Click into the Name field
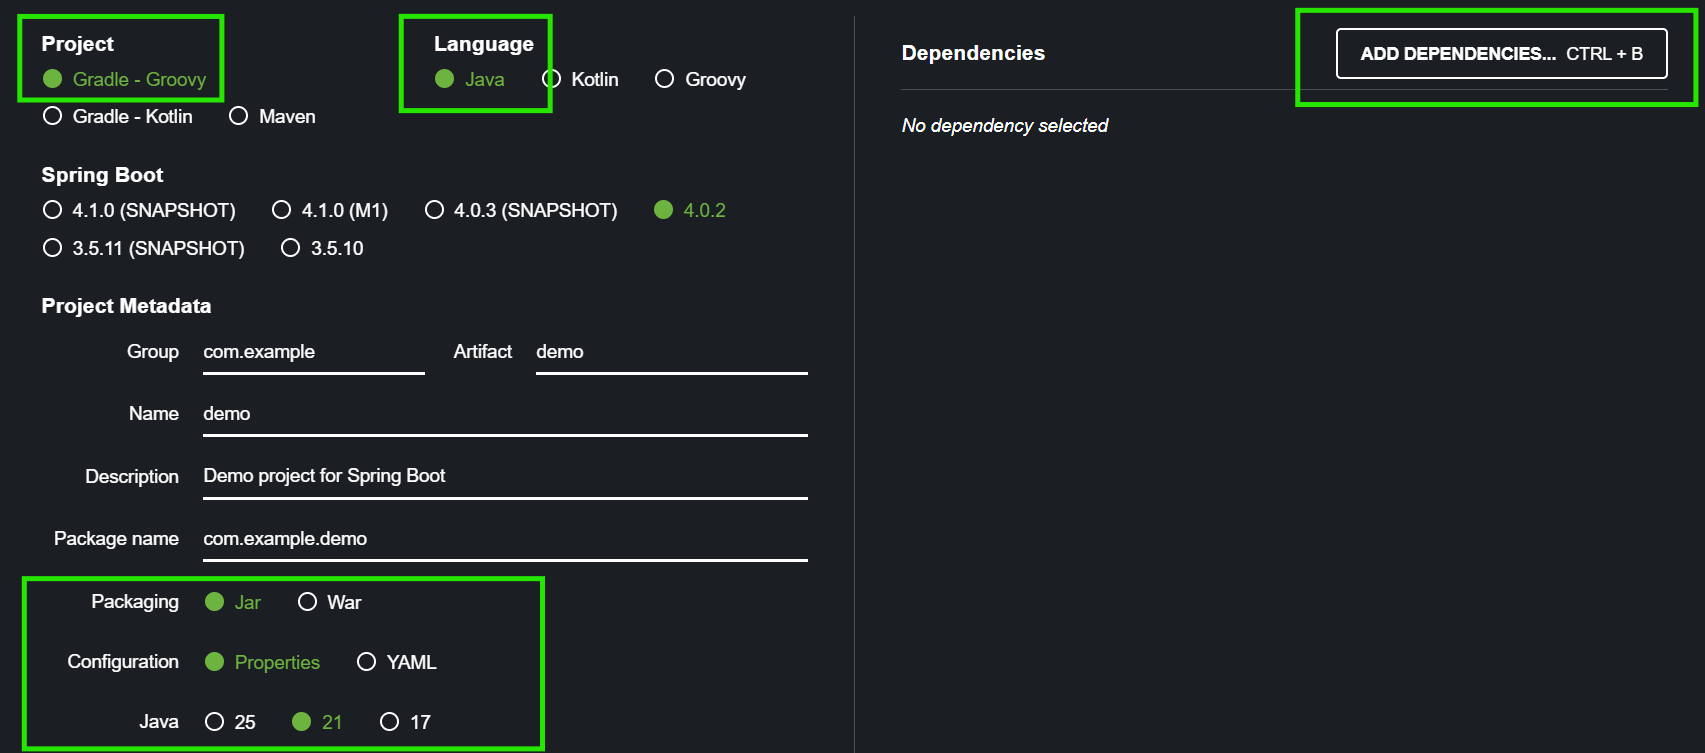Screen dimensions: 1705x753 tap(505, 414)
